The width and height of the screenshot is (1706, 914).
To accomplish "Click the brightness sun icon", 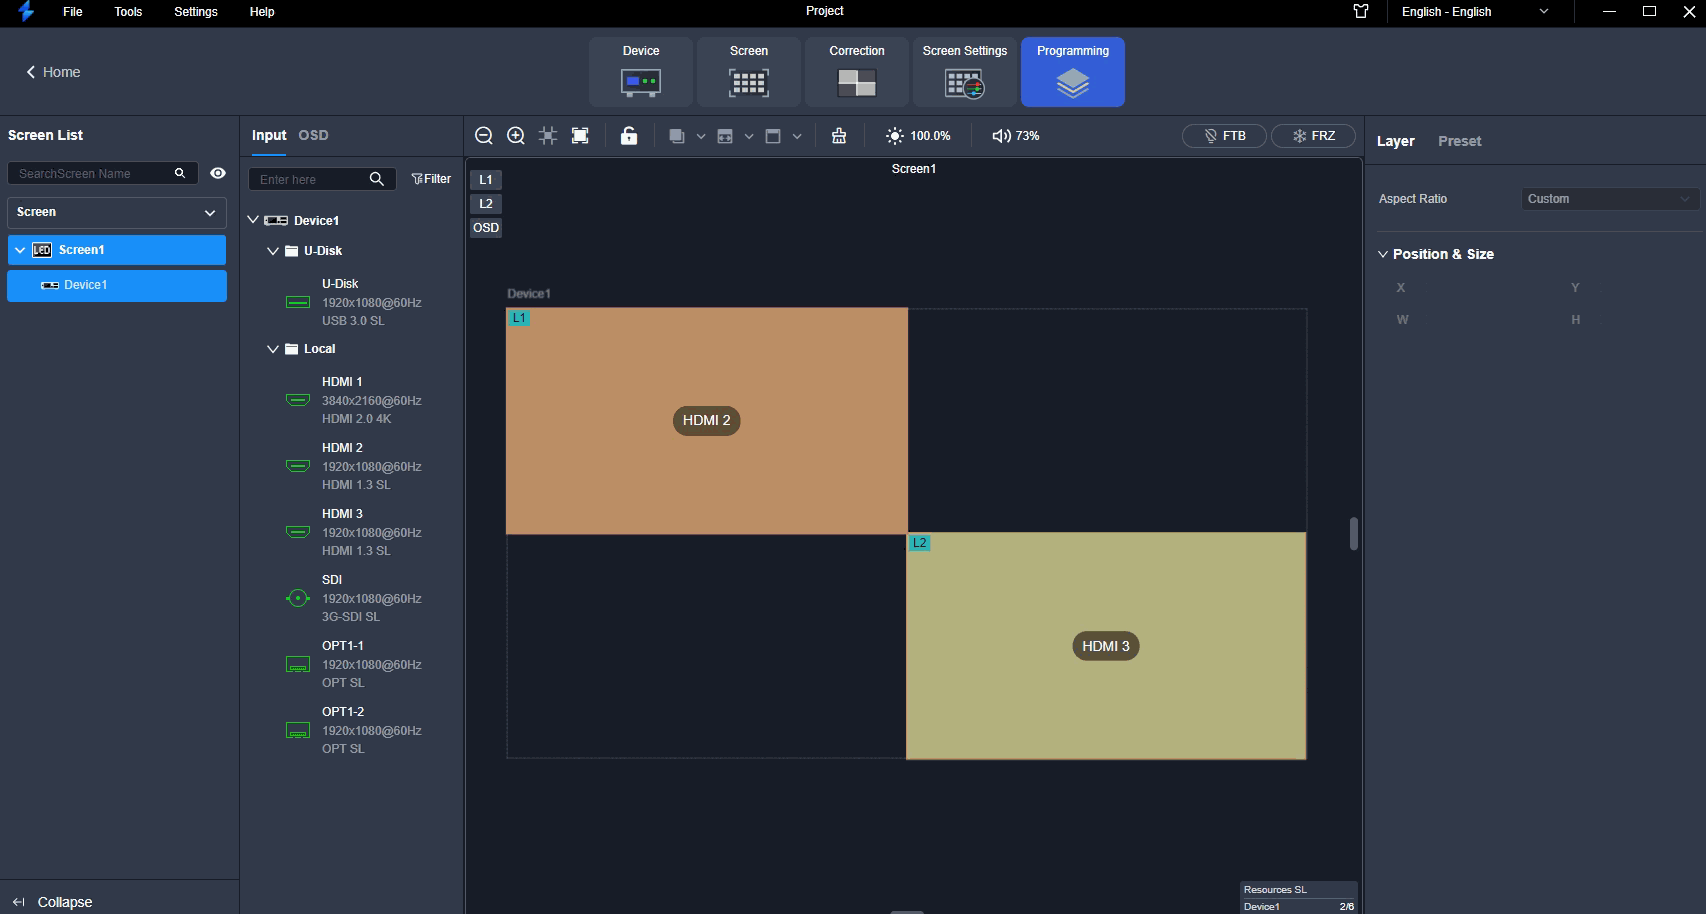I will (894, 136).
